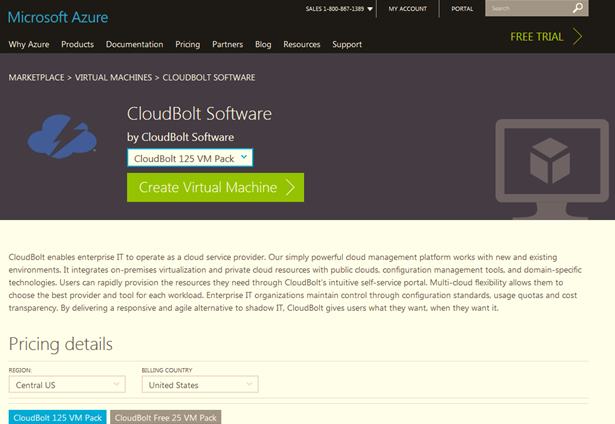Image resolution: width=615 pixels, height=424 pixels.
Task: Open the Resources menu item
Action: 302,44
